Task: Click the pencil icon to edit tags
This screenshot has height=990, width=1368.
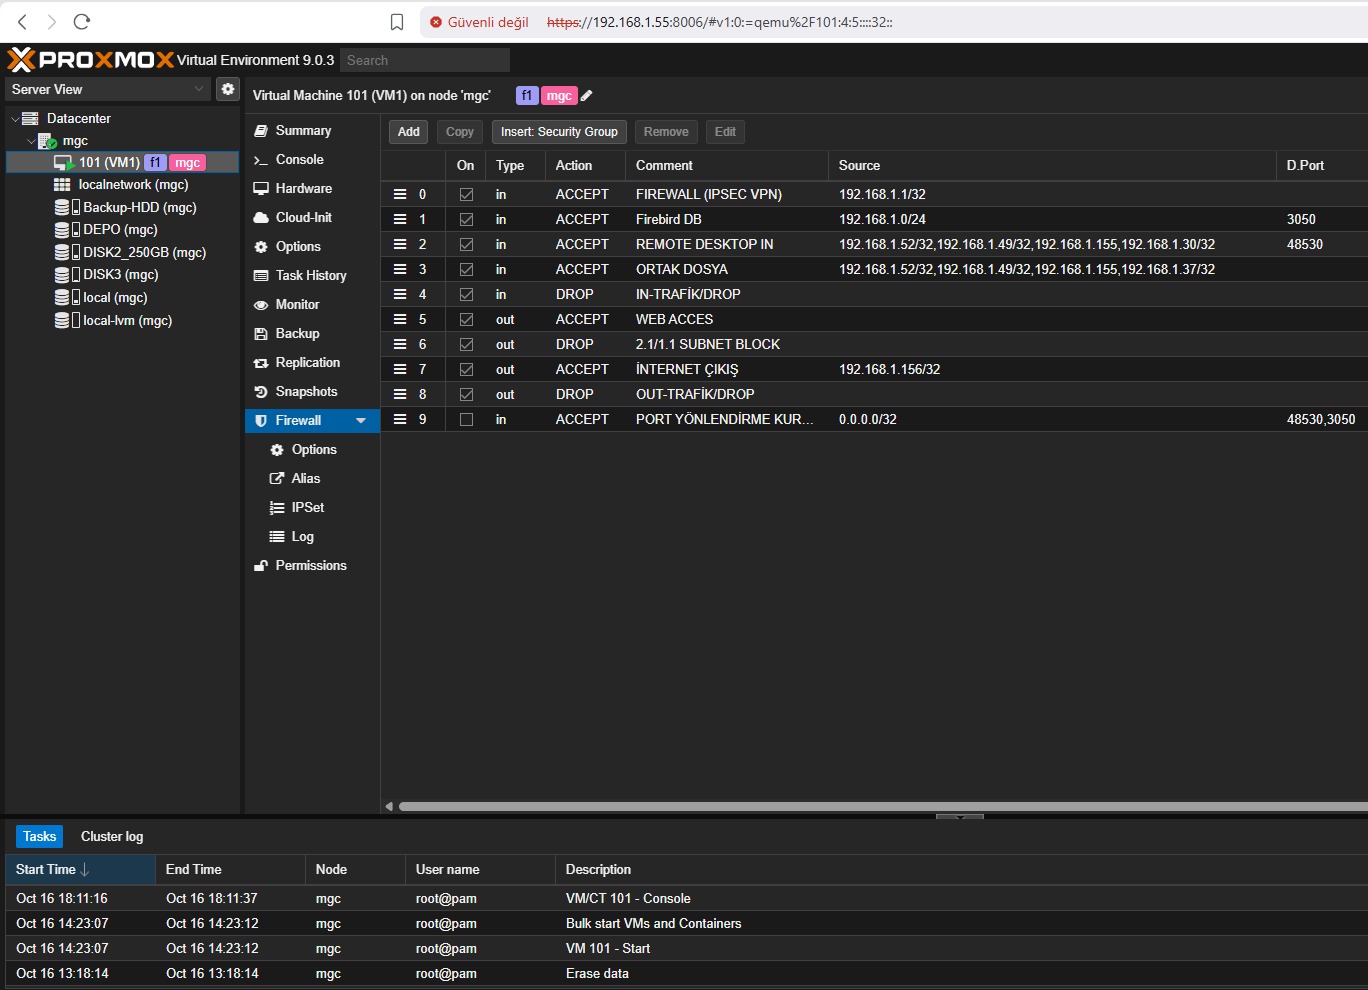Action: click(587, 96)
